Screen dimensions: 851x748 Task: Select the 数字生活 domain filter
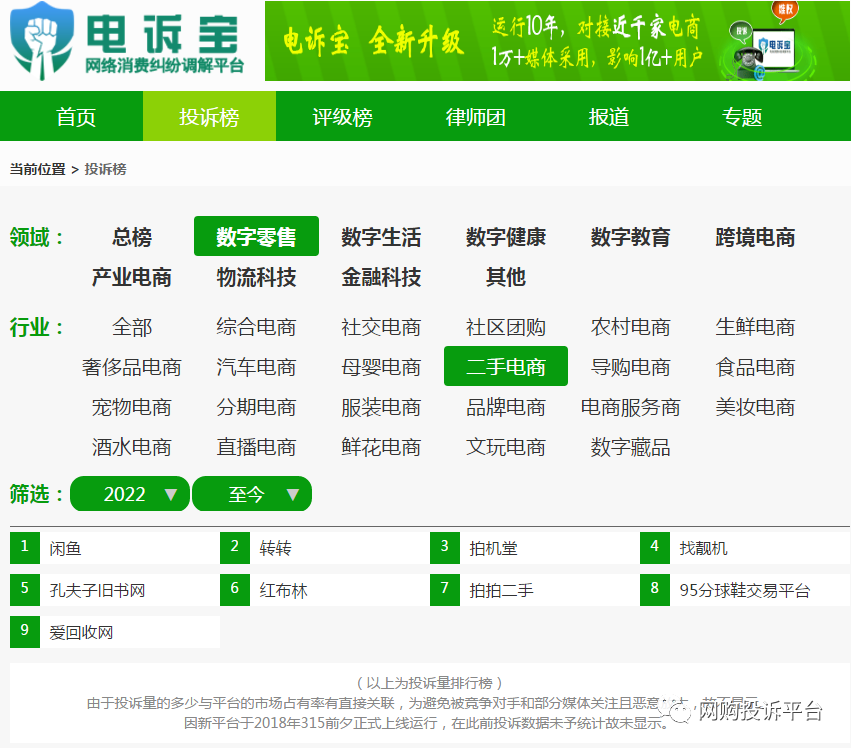coord(381,237)
